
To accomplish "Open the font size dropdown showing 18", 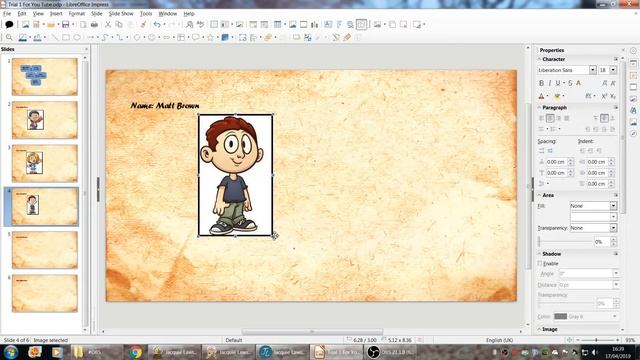I will [613, 70].
